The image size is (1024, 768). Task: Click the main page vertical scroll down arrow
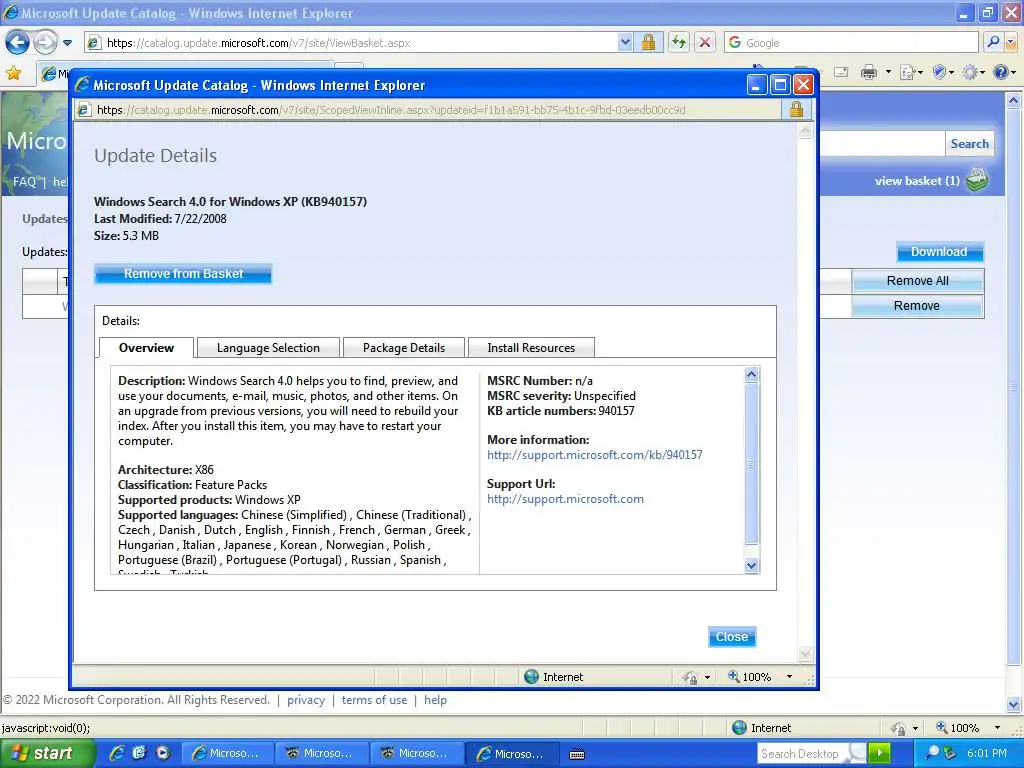(1013, 704)
